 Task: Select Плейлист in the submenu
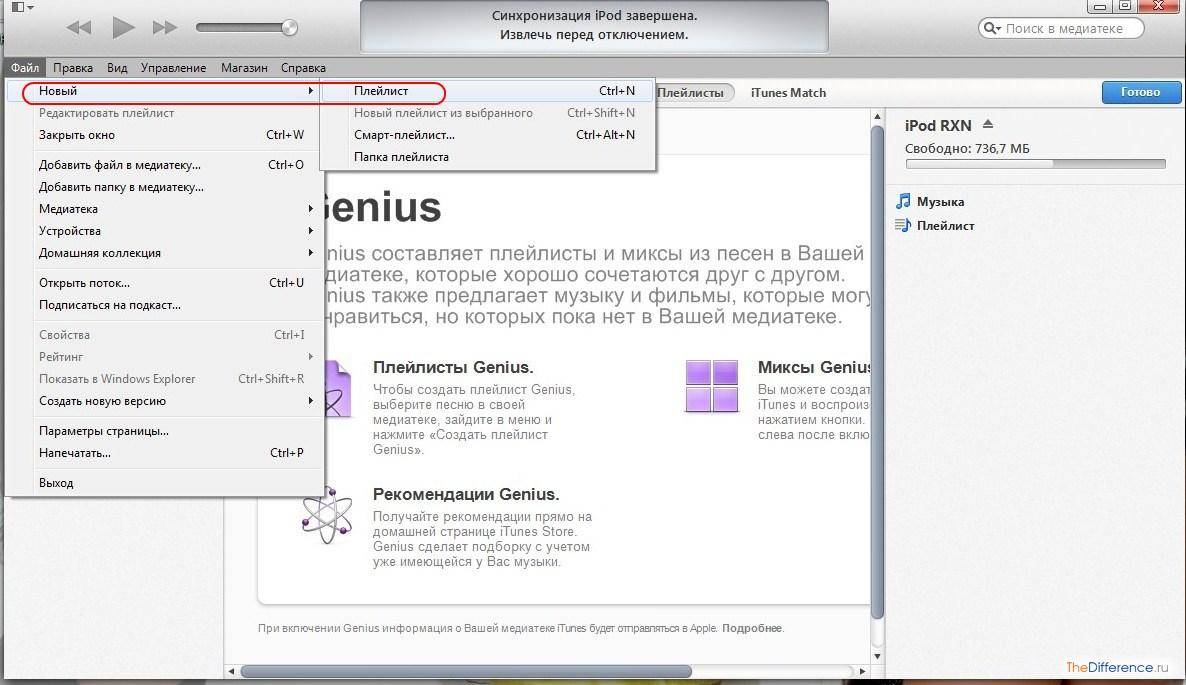488,91
